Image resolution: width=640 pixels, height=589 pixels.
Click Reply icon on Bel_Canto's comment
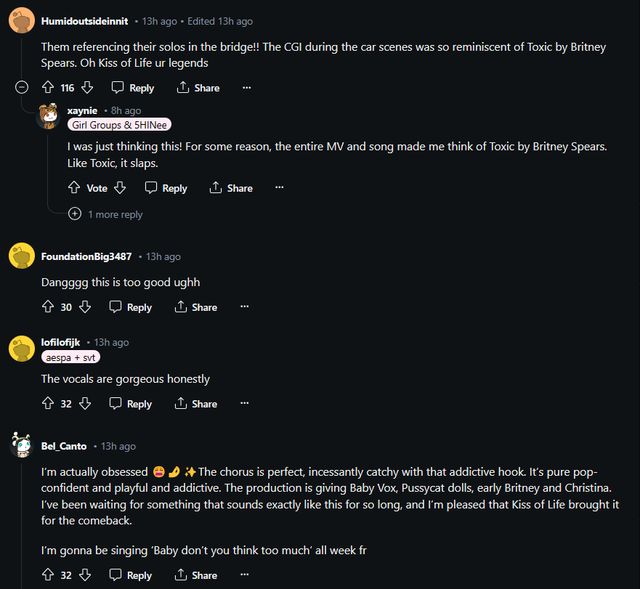click(x=115, y=575)
